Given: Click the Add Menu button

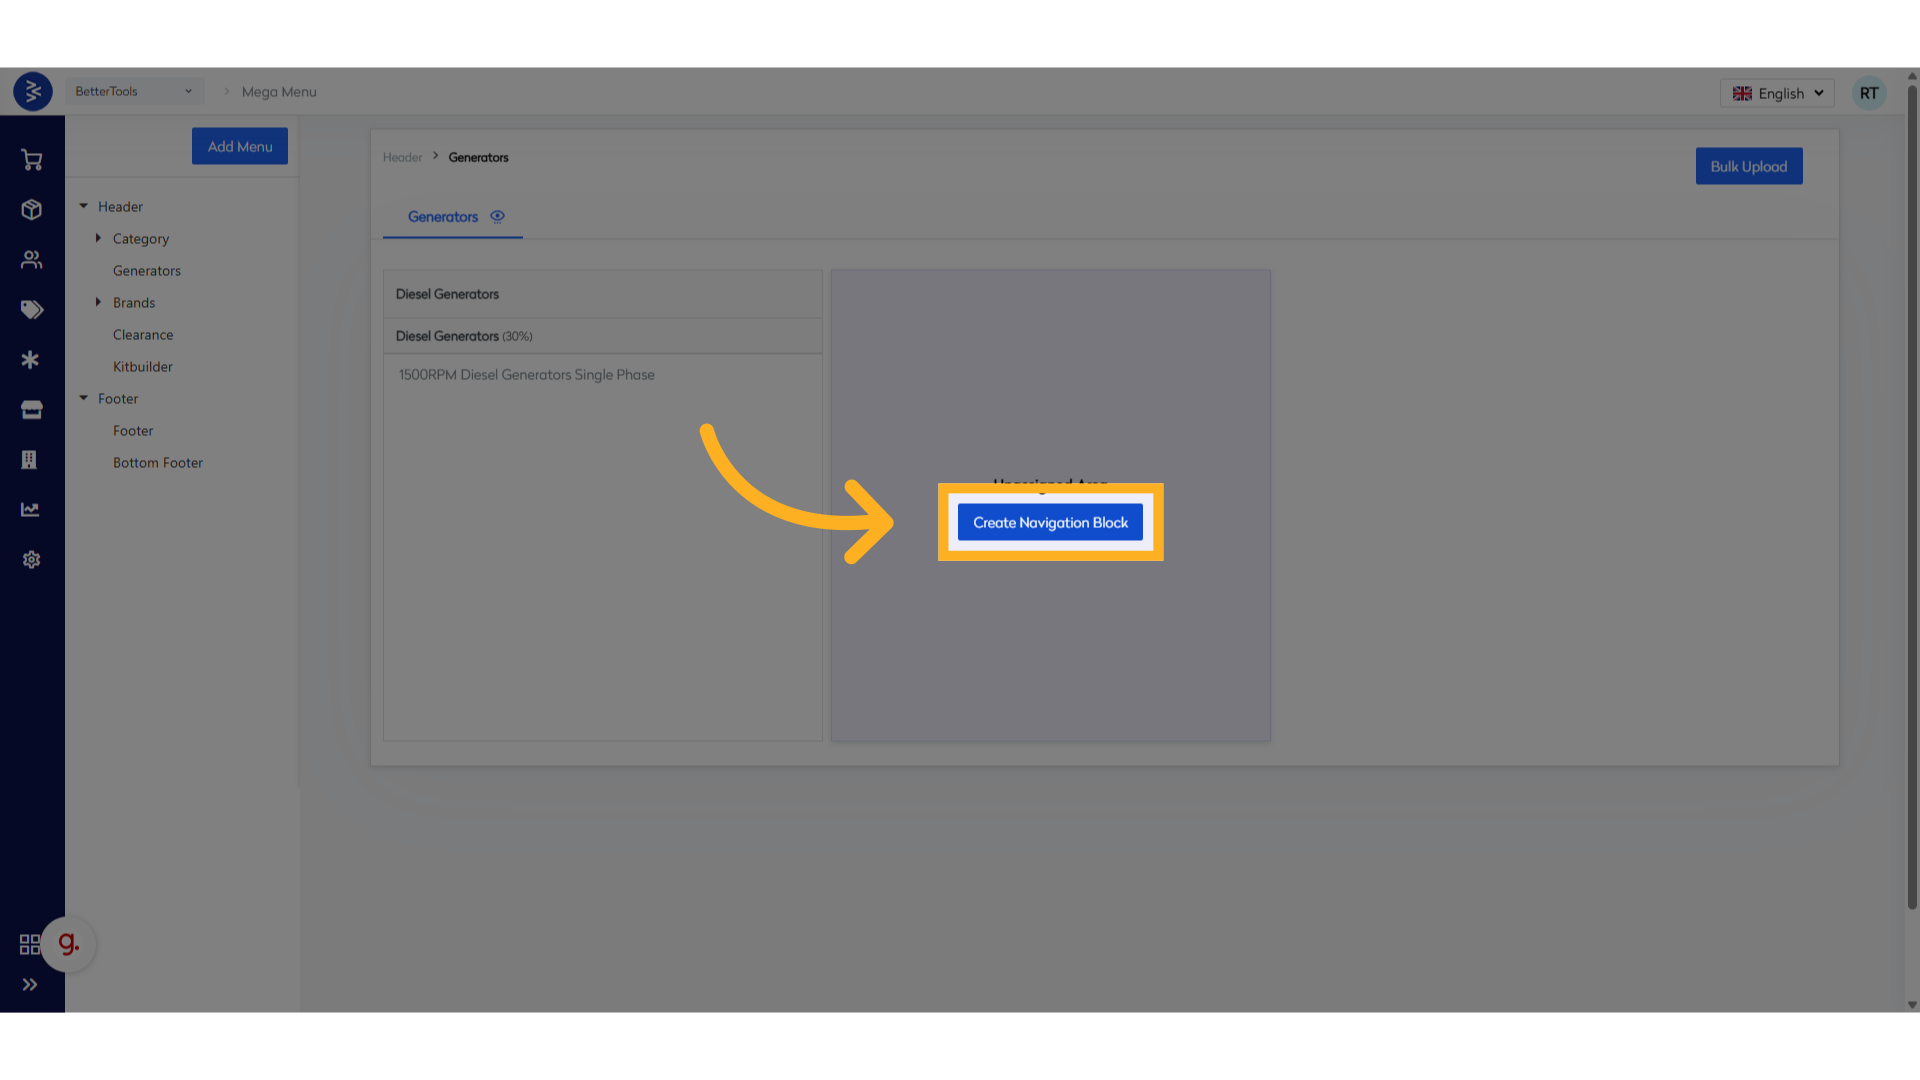Looking at the screenshot, I should [240, 146].
